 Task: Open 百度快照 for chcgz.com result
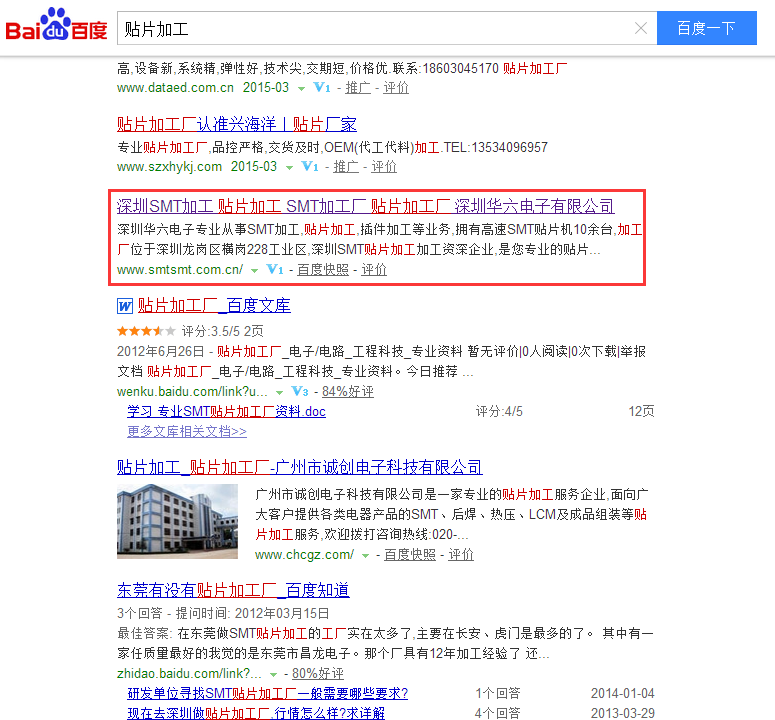[410, 554]
